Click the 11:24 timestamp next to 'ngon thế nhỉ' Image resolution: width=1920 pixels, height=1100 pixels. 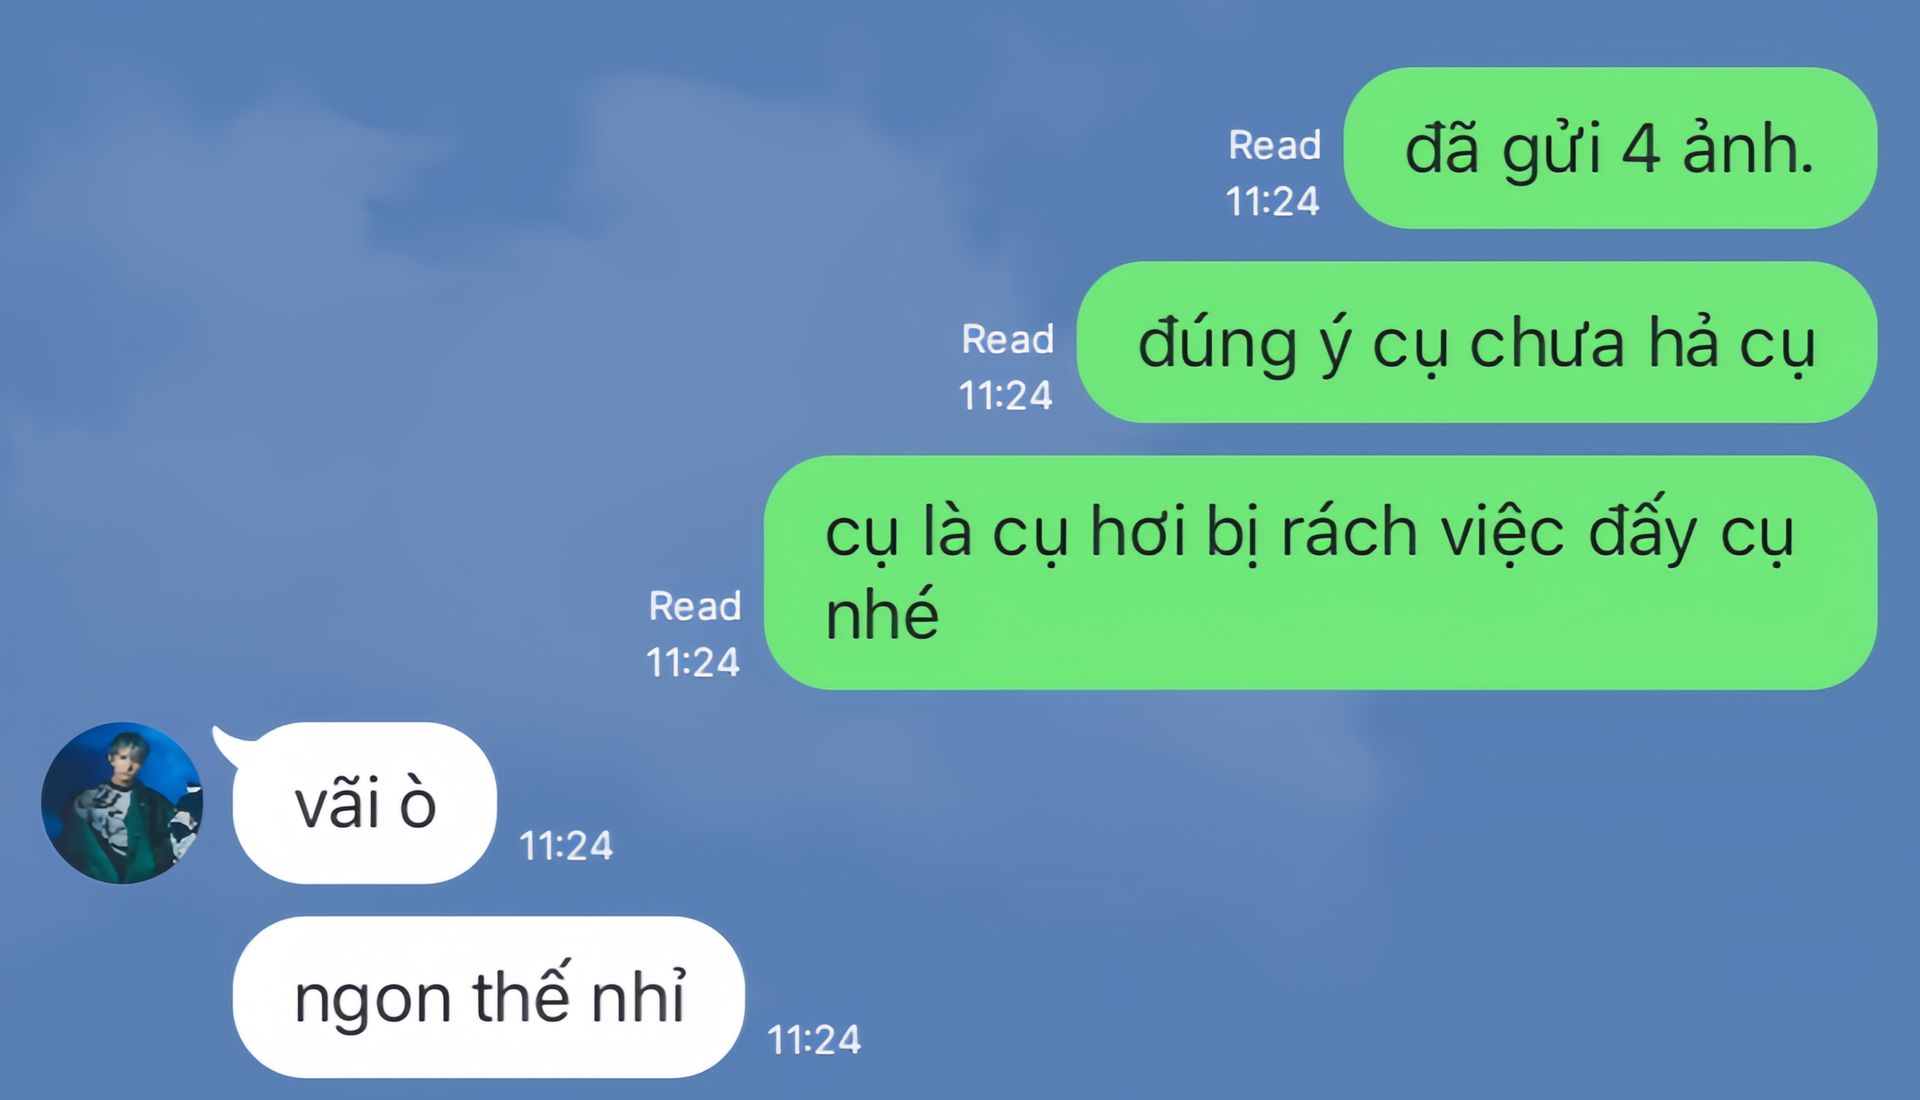(814, 1040)
